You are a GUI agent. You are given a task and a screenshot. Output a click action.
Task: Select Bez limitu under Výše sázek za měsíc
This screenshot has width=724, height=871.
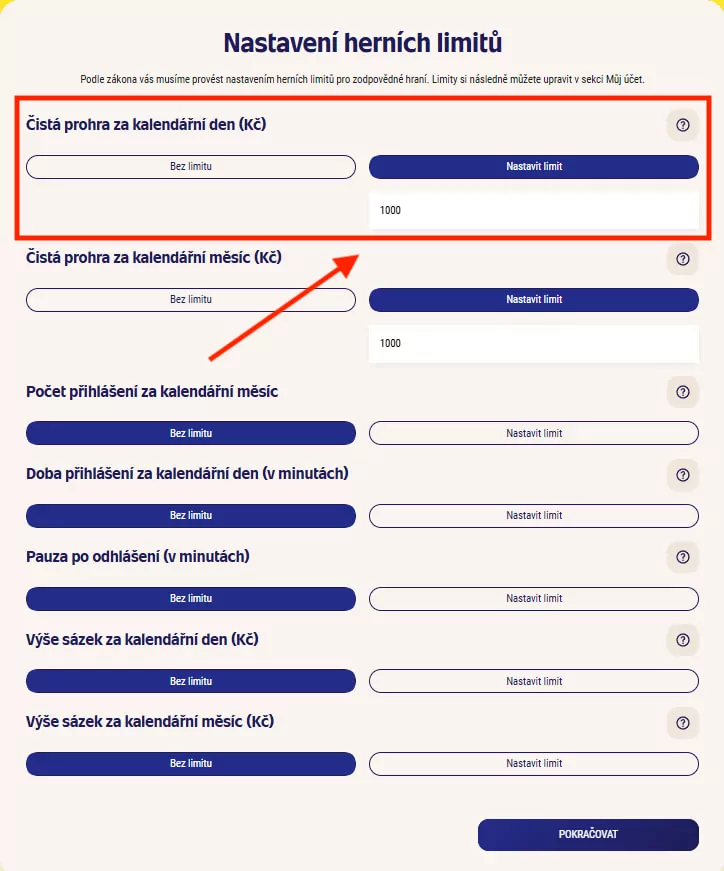coord(191,762)
